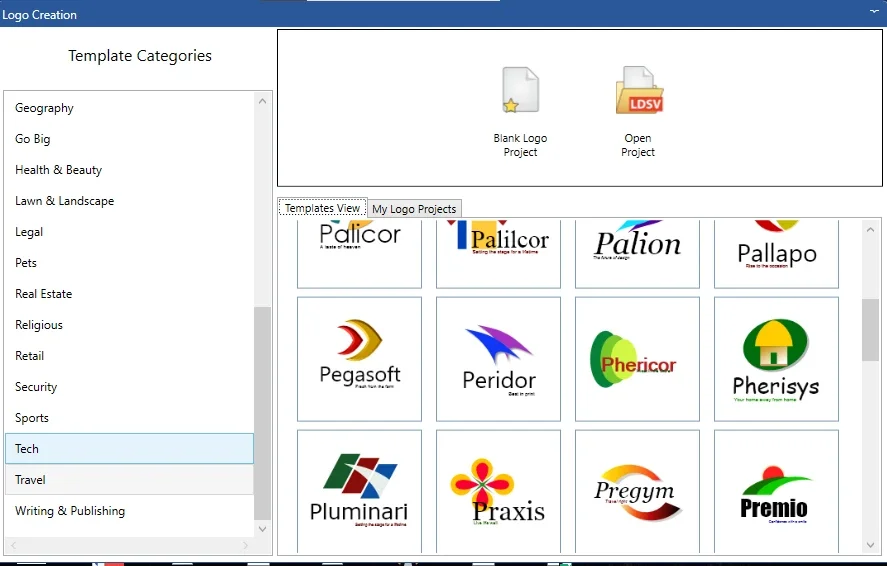Select the Travel category
This screenshot has width=887, height=566.
(x=129, y=479)
